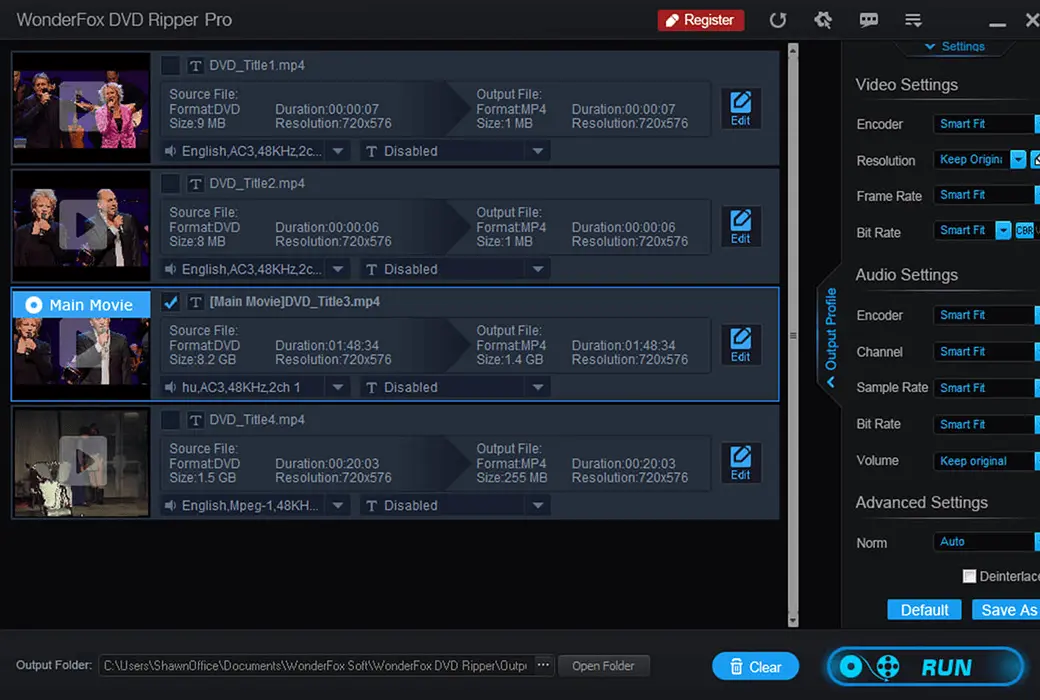Open the settings gear icon

(823, 20)
